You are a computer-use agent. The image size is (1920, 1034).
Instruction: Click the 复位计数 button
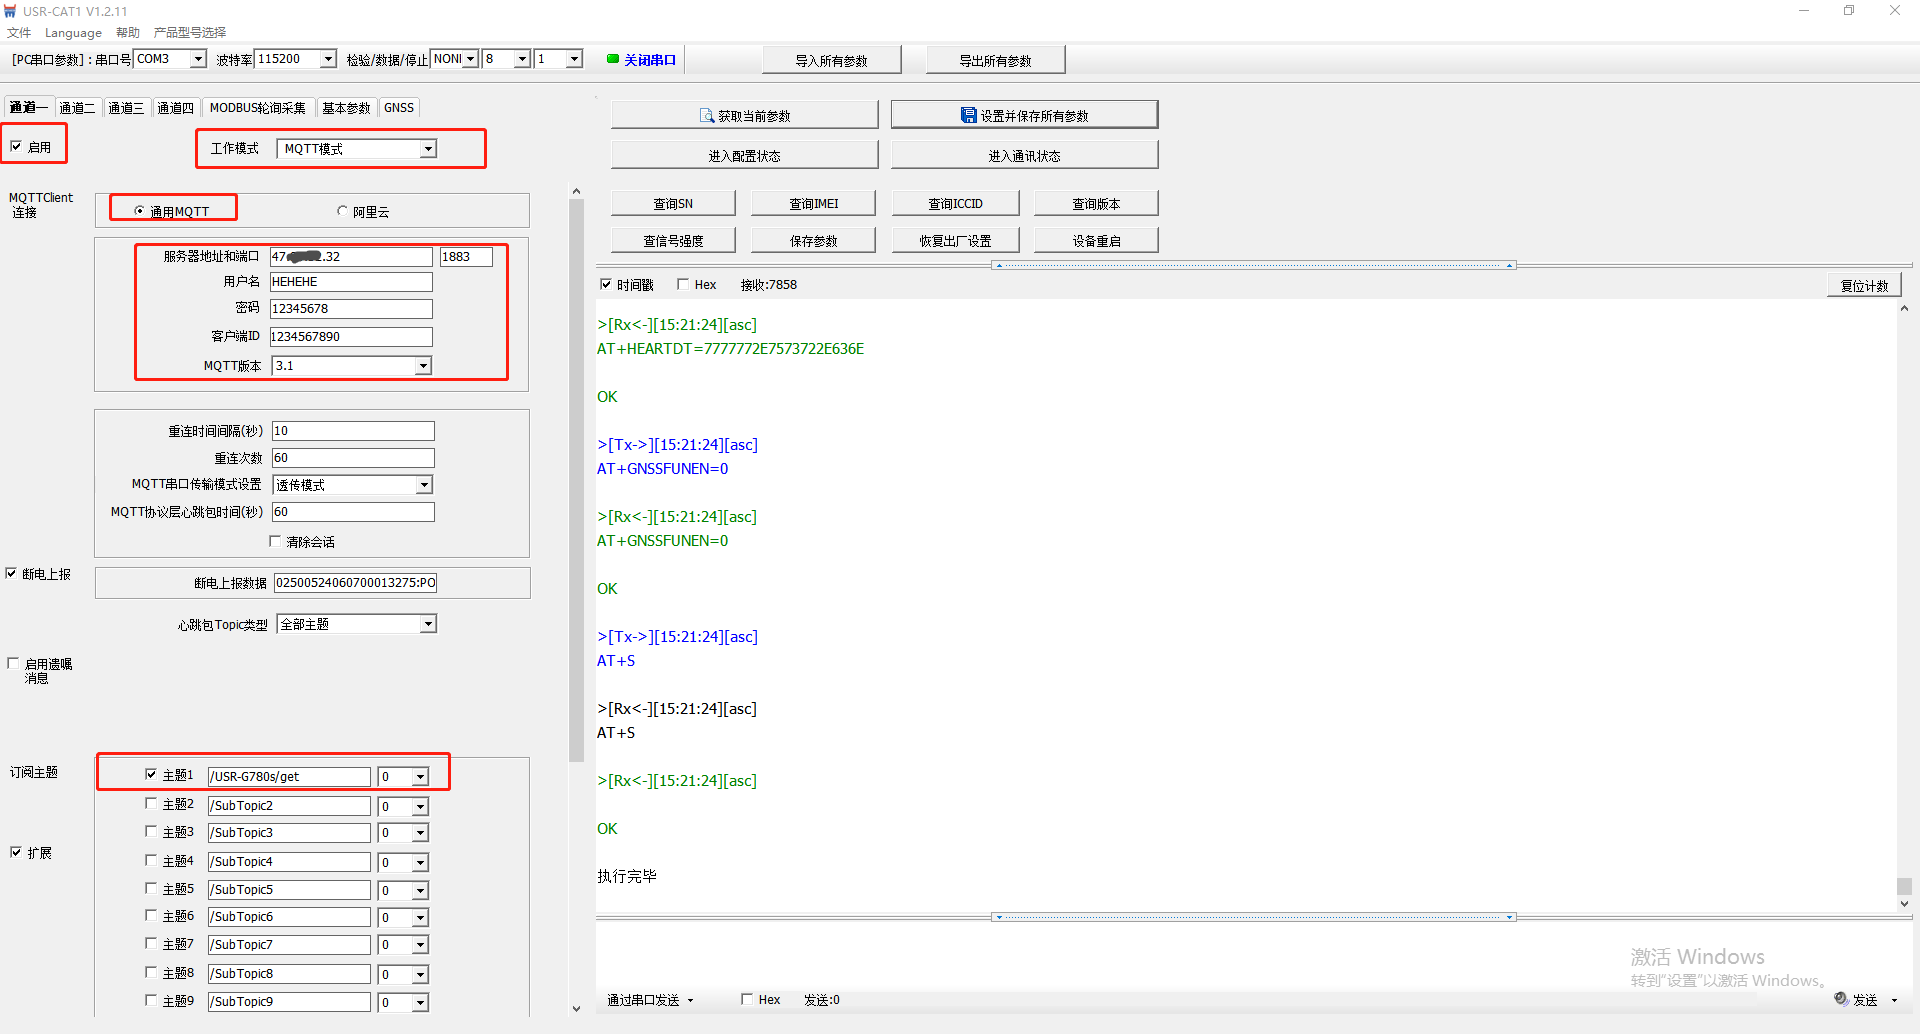pos(1864,286)
